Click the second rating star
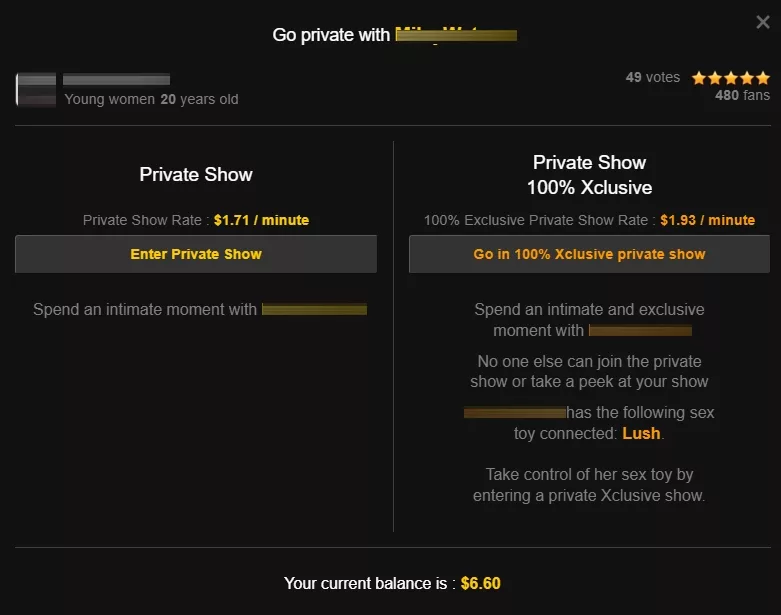The image size is (781, 615). click(x=715, y=78)
